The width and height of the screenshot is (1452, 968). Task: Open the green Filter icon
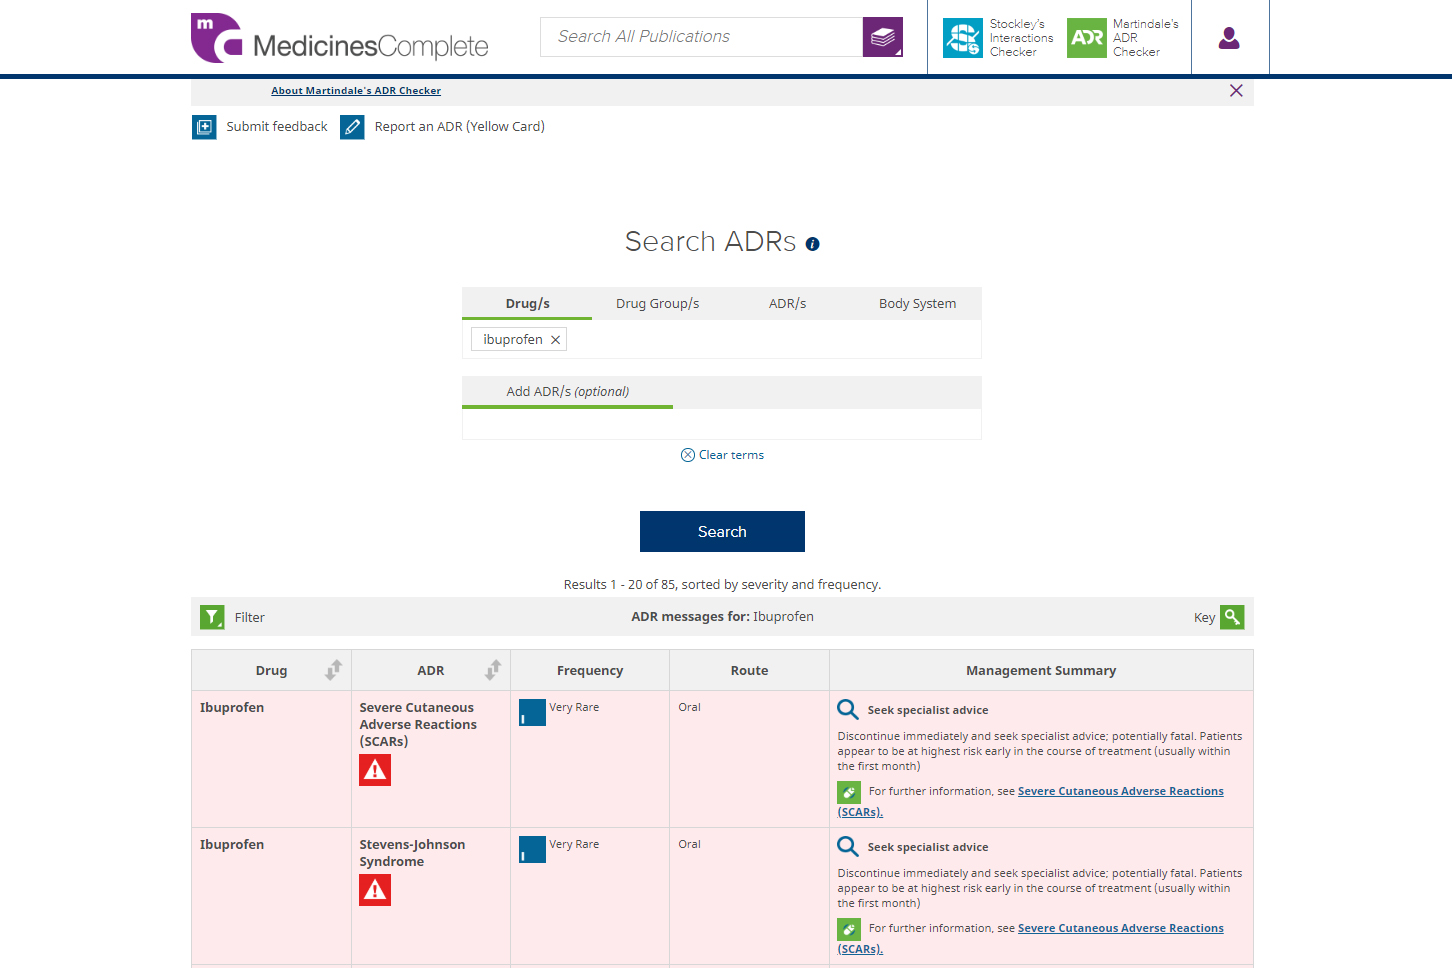[x=212, y=617]
